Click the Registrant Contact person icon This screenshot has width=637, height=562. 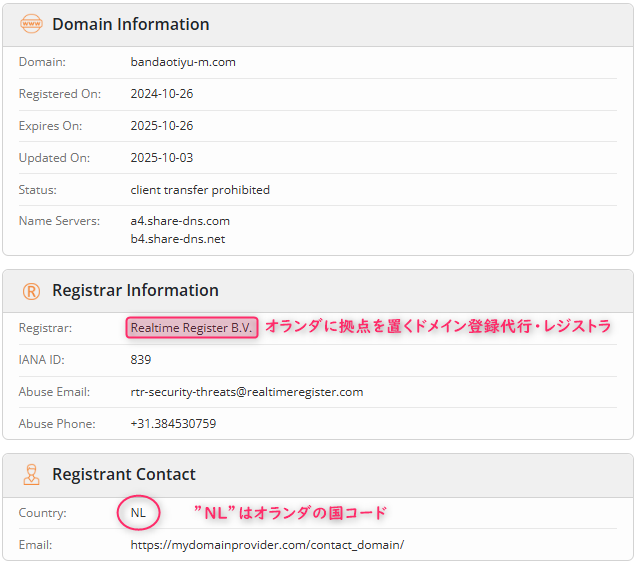pos(32,475)
